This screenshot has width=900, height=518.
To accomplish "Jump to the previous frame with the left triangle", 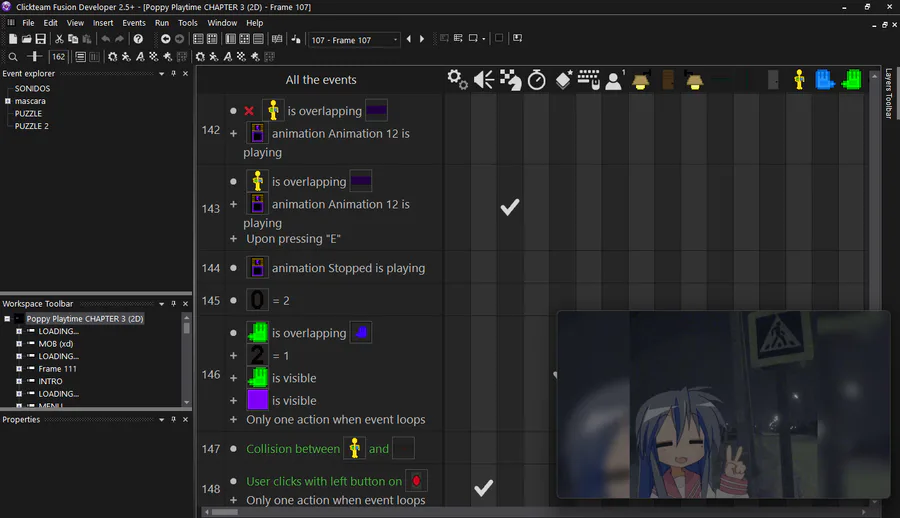I will pyautogui.click(x=409, y=39).
